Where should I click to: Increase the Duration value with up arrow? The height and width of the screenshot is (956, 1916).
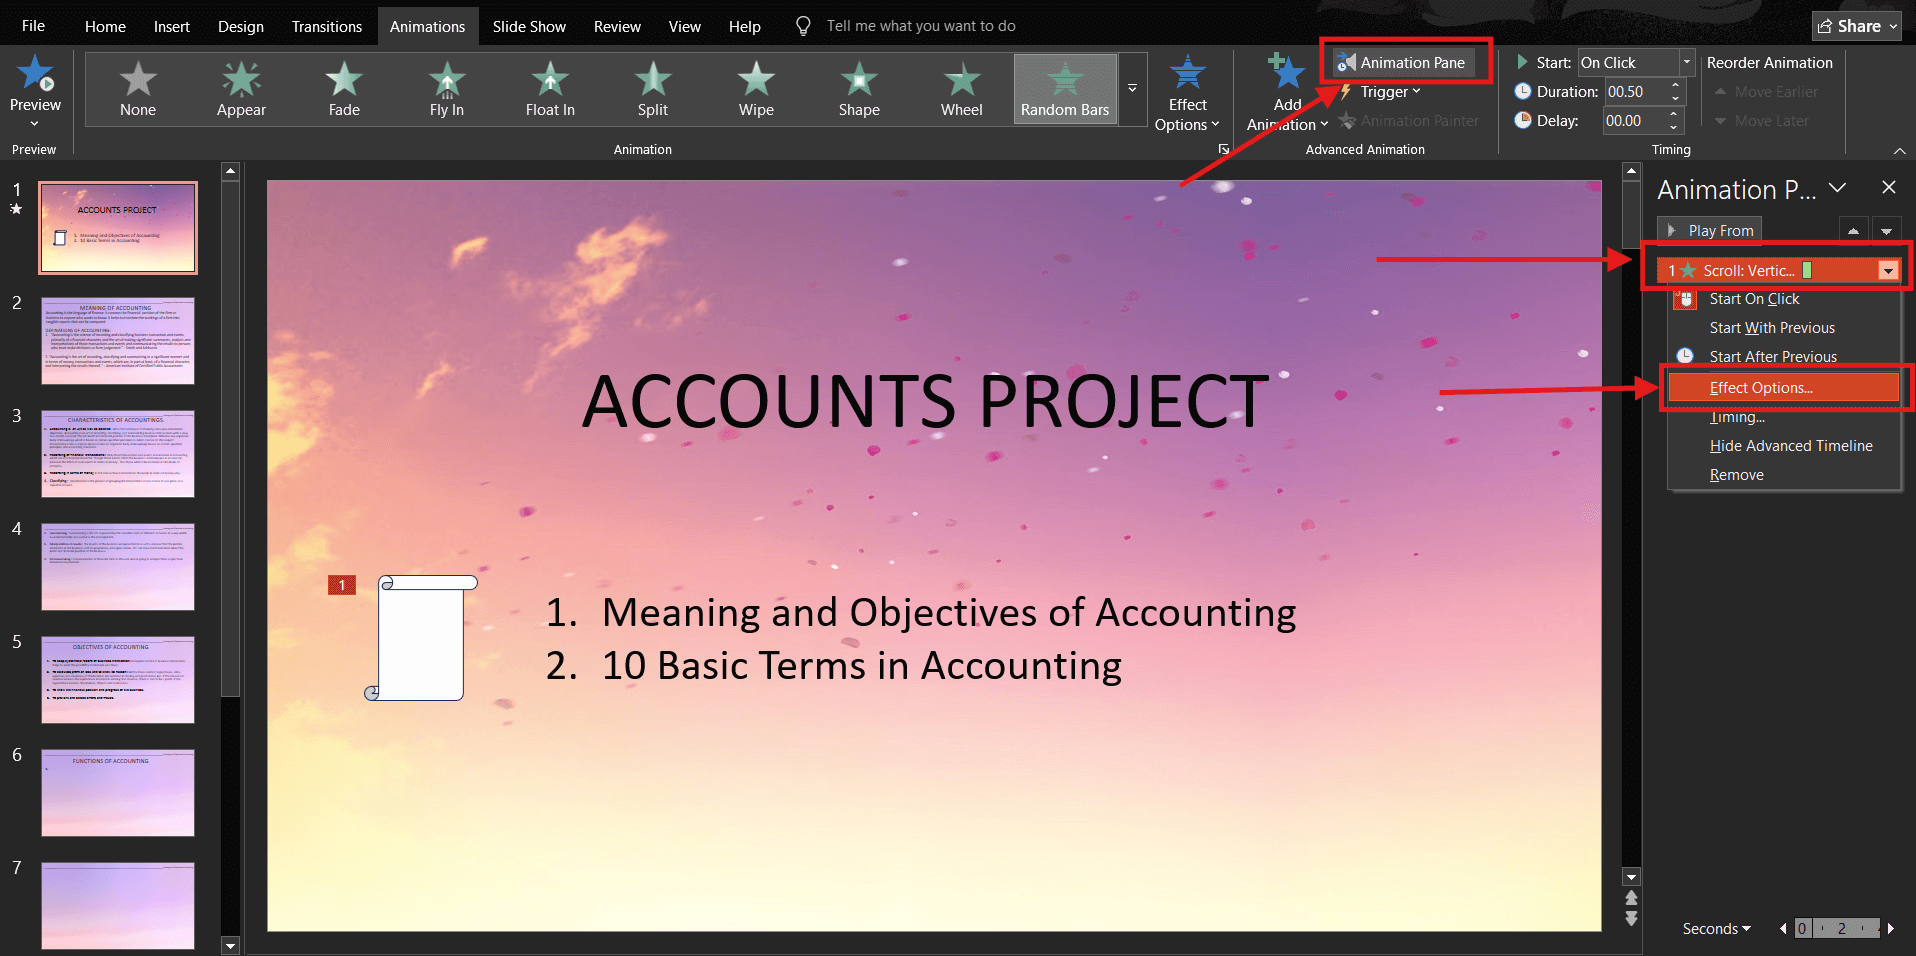[1675, 85]
